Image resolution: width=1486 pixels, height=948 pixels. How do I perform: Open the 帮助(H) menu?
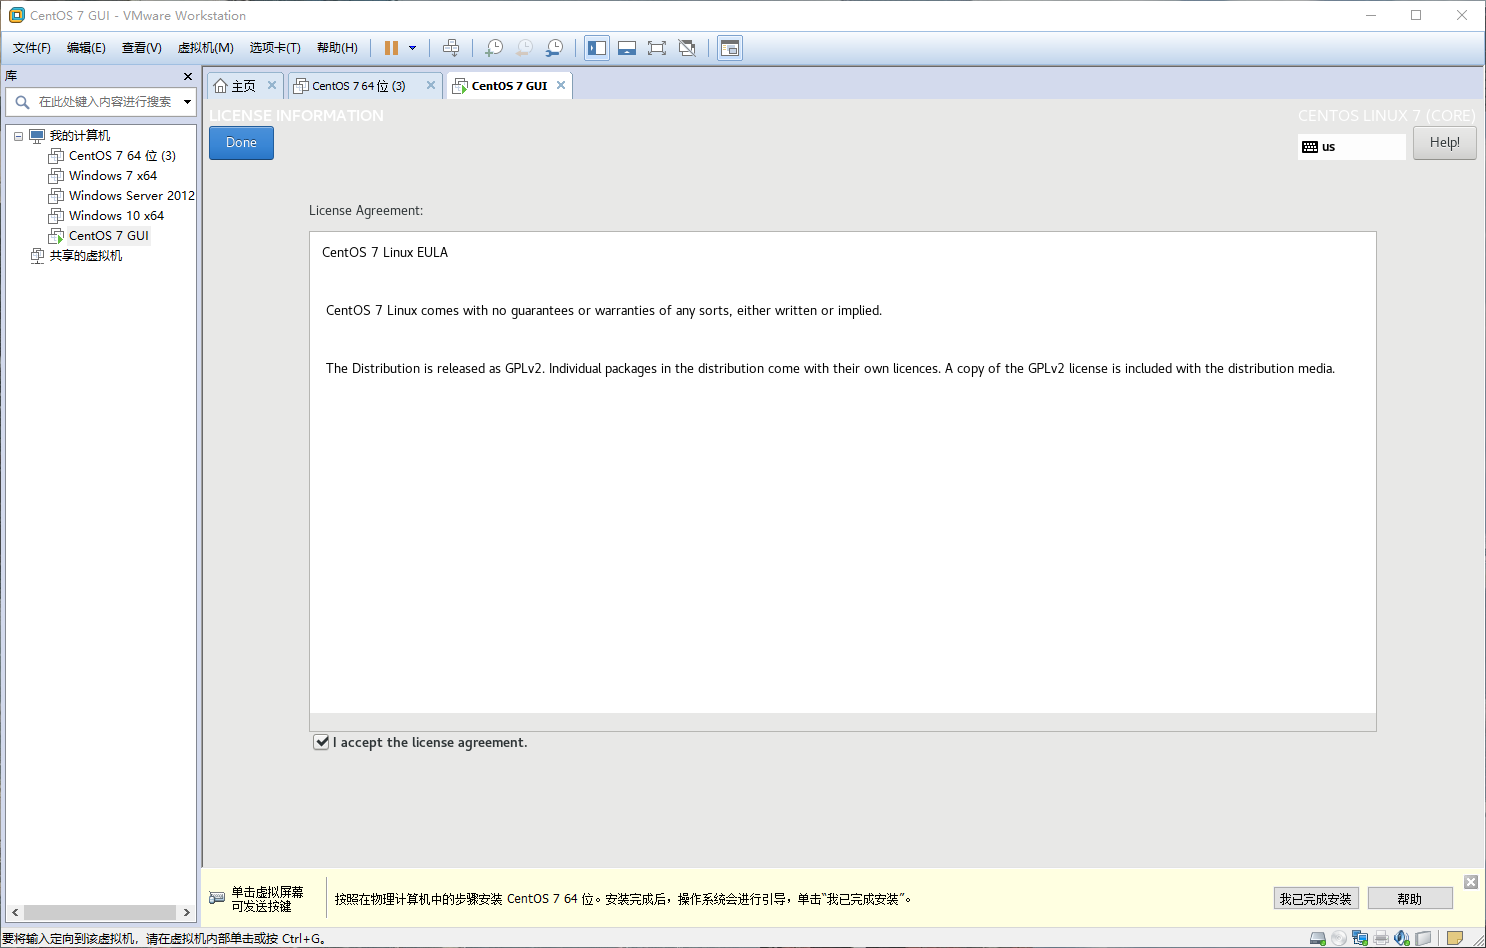click(337, 48)
